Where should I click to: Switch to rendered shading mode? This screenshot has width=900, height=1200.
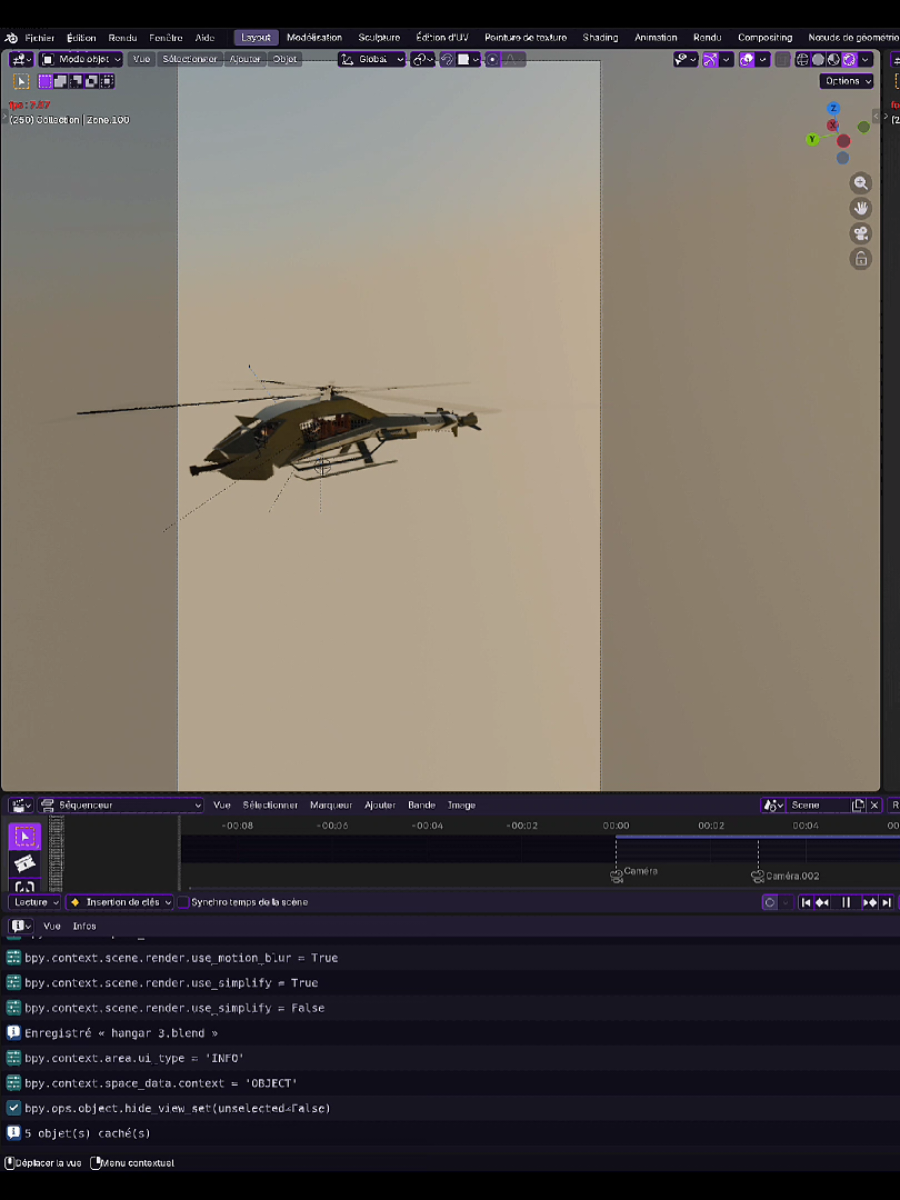[849, 60]
